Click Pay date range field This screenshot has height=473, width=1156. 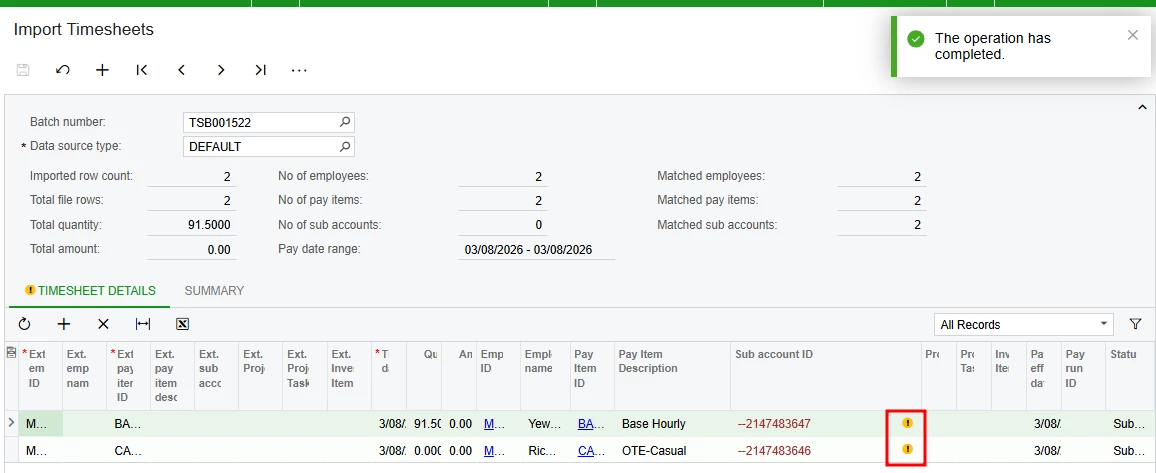[536, 250]
